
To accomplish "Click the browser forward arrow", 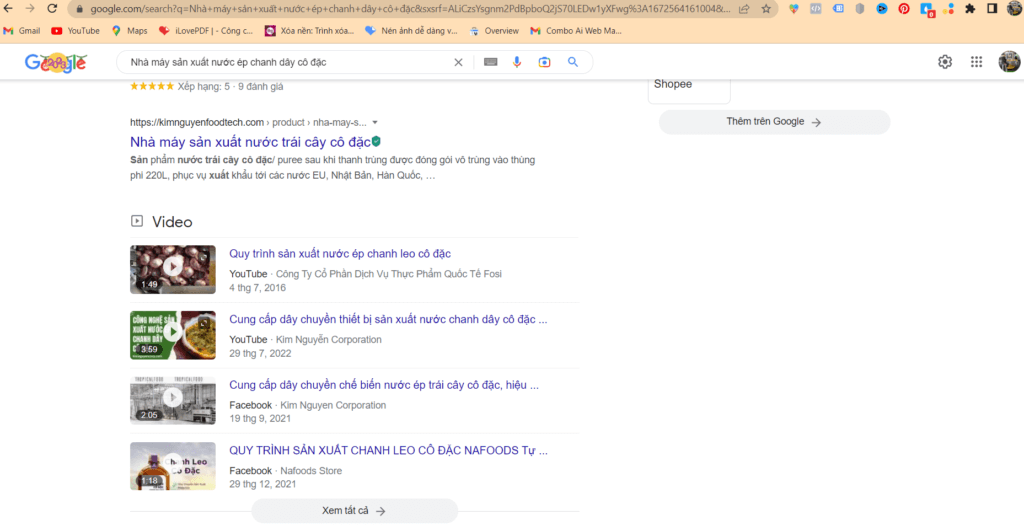I will (30, 8).
